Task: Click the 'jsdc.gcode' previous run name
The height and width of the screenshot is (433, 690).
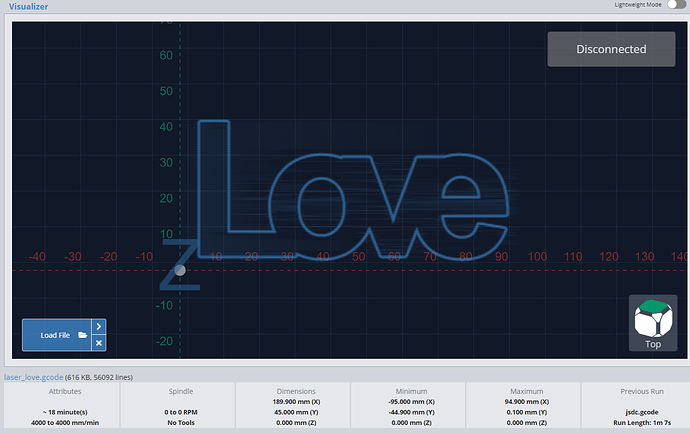Action: click(x=642, y=412)
